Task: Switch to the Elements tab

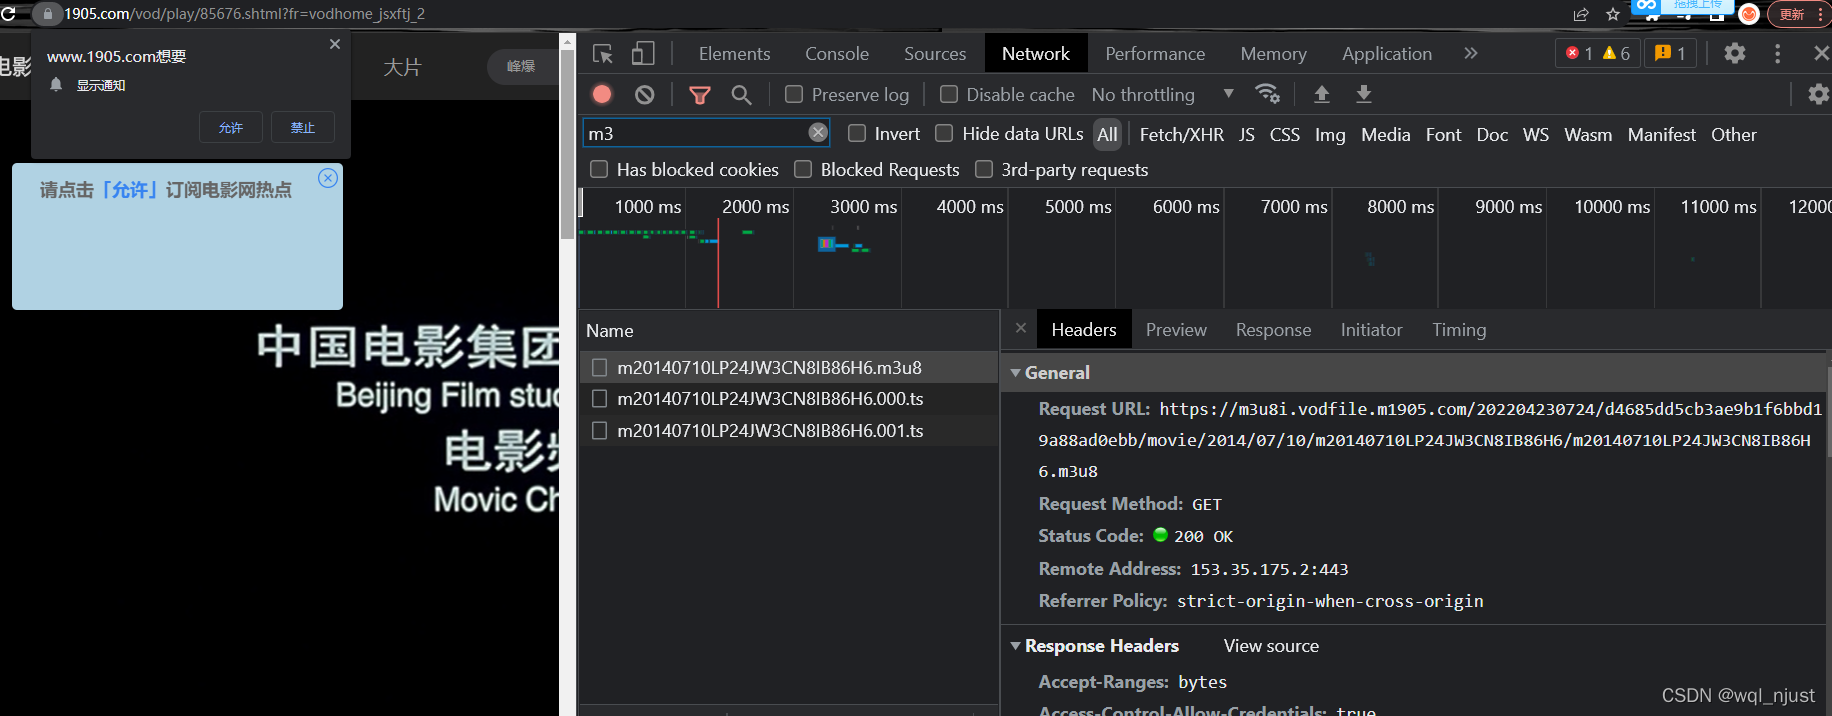Action: point(734,54)
